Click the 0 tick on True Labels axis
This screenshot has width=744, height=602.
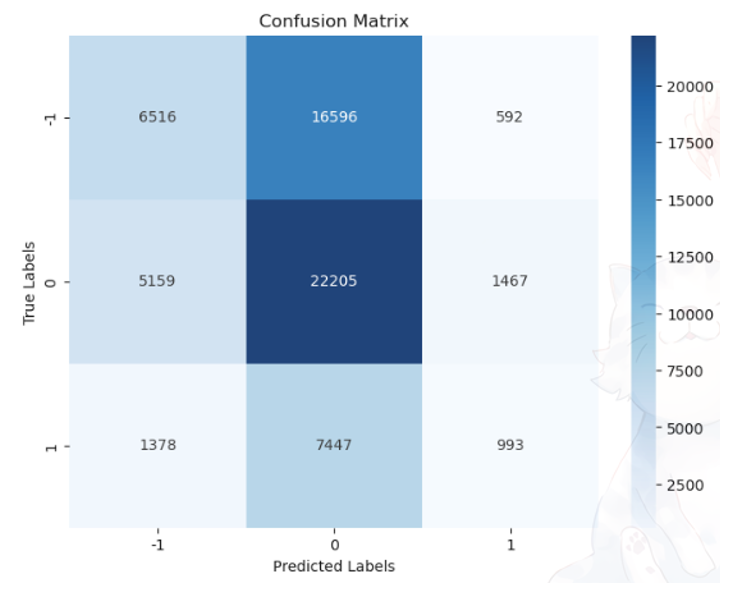pyautogui.click(x=53, y=282)
